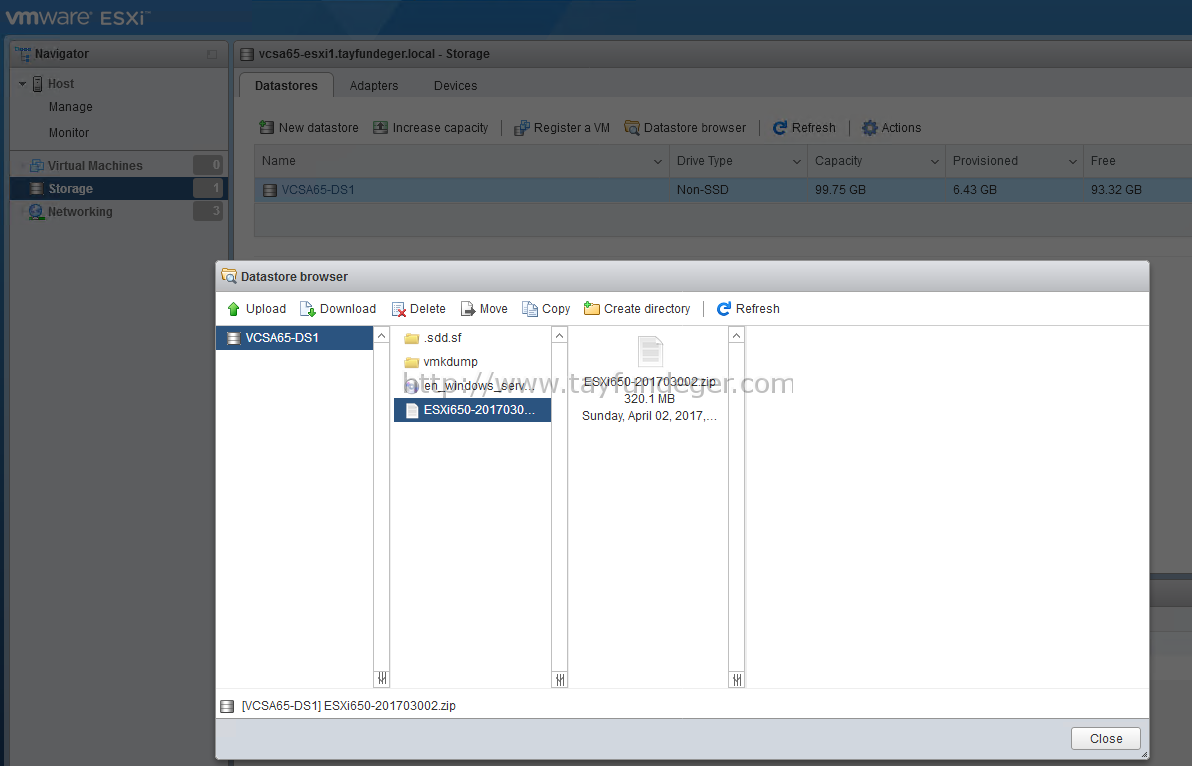The height and width of the screenshot is (766, 1192).
Task: Click the VMware ESXi logo
Action: [x=77, y=17]
